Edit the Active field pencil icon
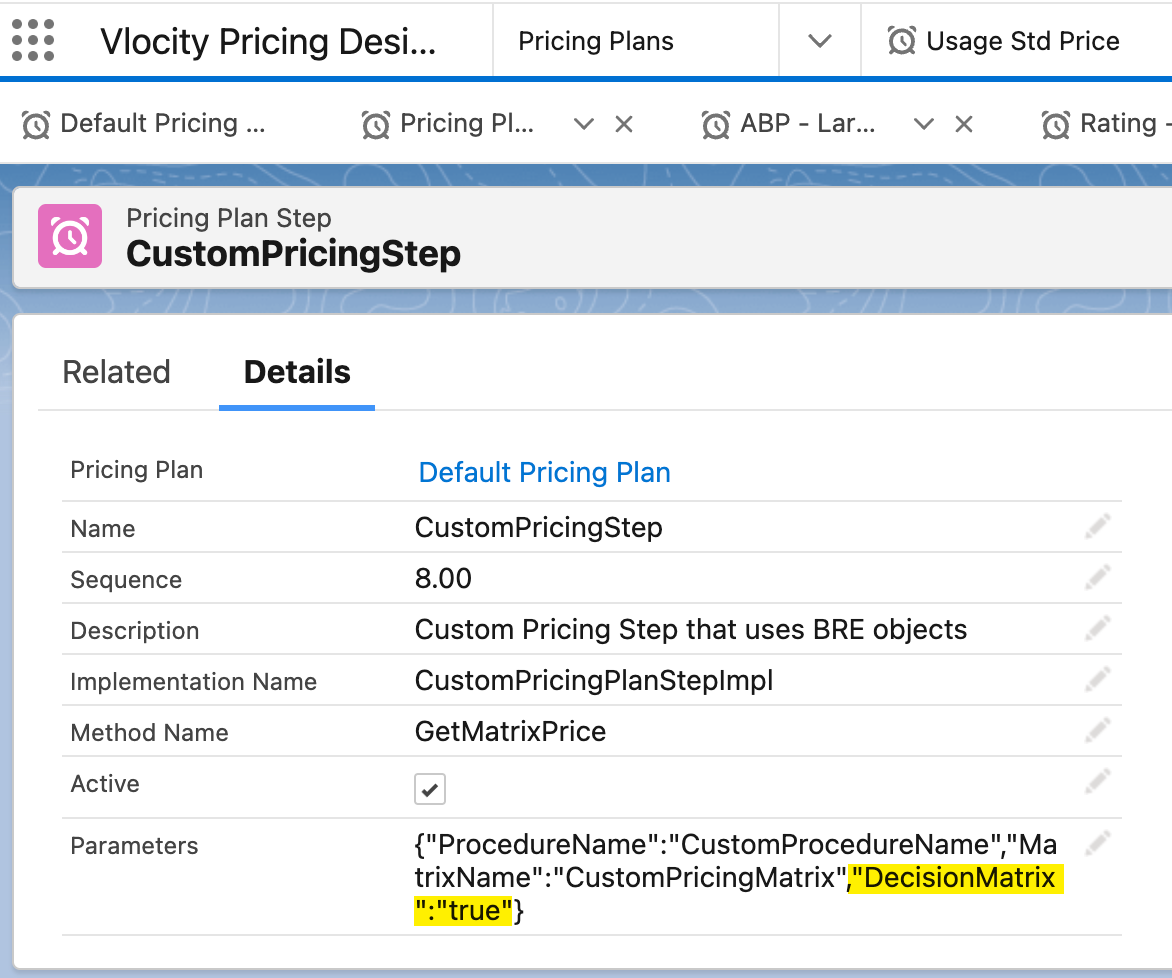The height and width of the screenshot is (978, 1172). pyautogui.click(x=1097, y=782)
